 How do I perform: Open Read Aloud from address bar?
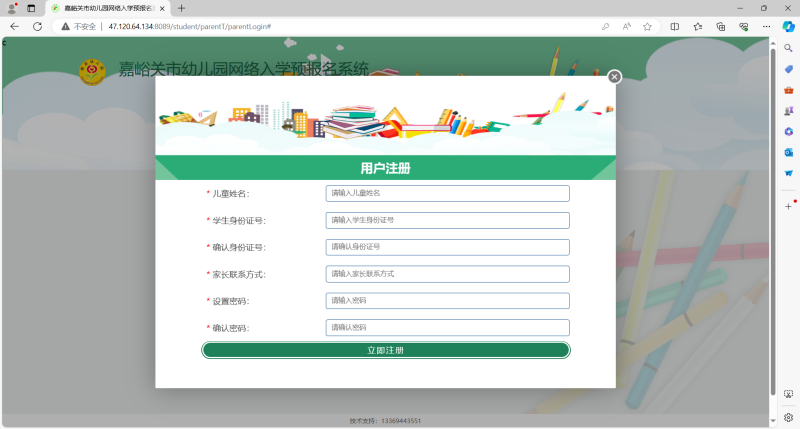(627, 26)
